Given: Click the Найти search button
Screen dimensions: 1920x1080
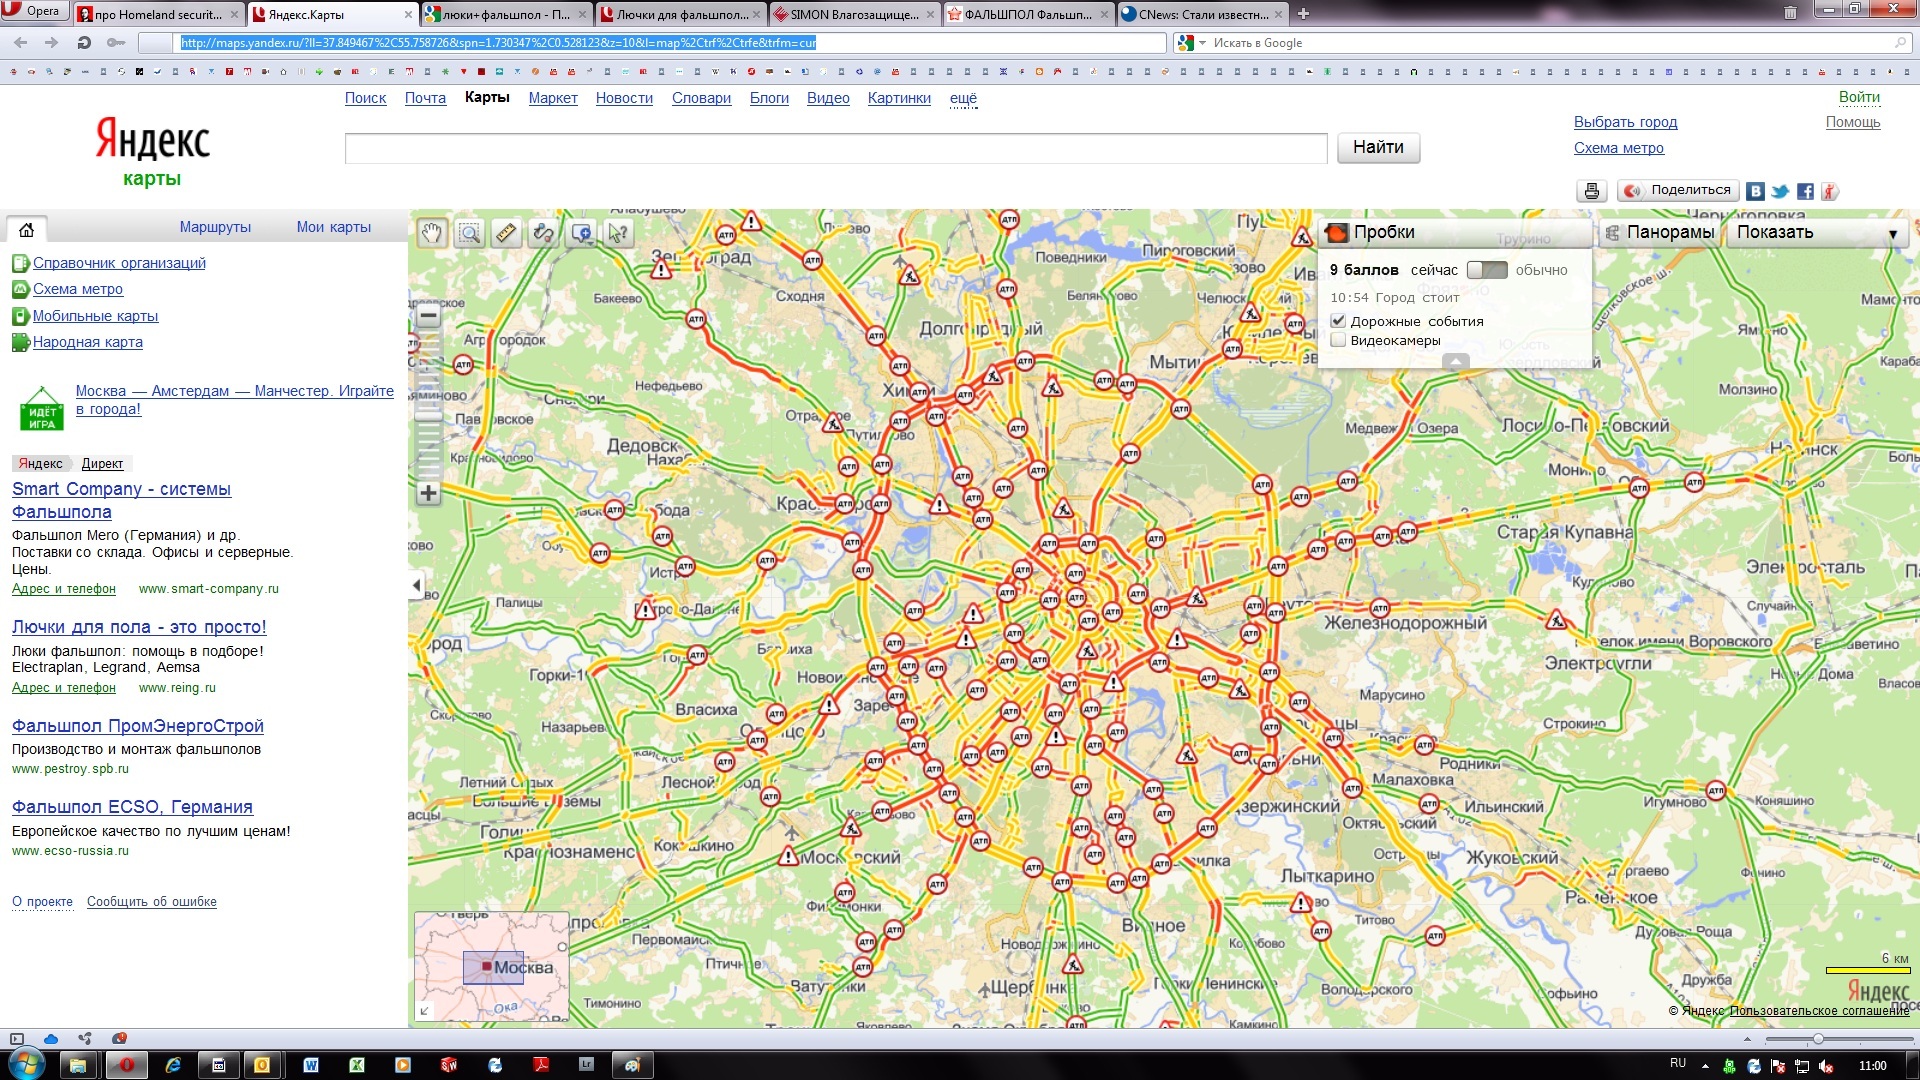Looking at the screenshot, I should (1378, 147).
